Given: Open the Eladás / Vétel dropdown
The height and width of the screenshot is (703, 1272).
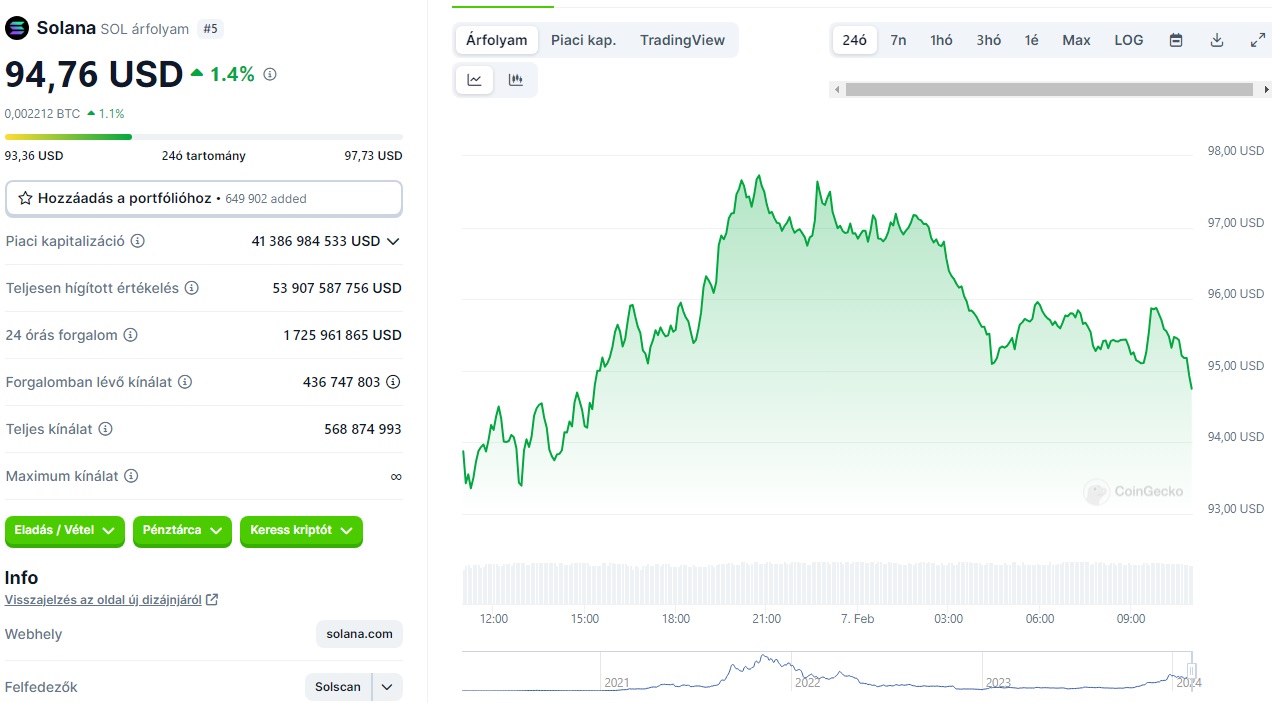Looking at the screenshot, I should coord(65,531).
